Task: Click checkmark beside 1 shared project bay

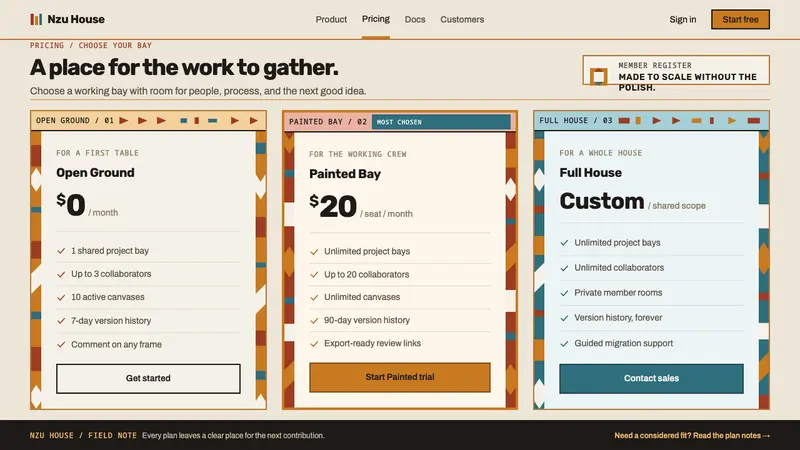Action: pos(61,251)
